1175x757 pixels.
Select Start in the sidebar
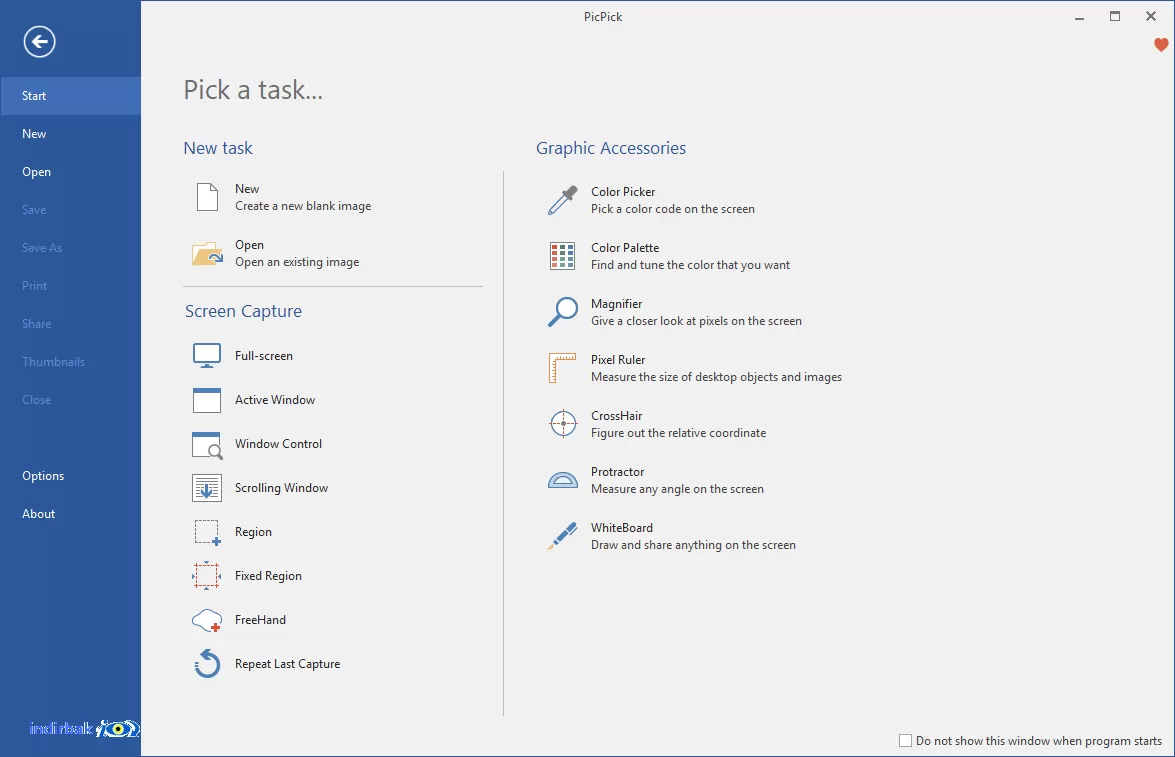tap(70, 96)
